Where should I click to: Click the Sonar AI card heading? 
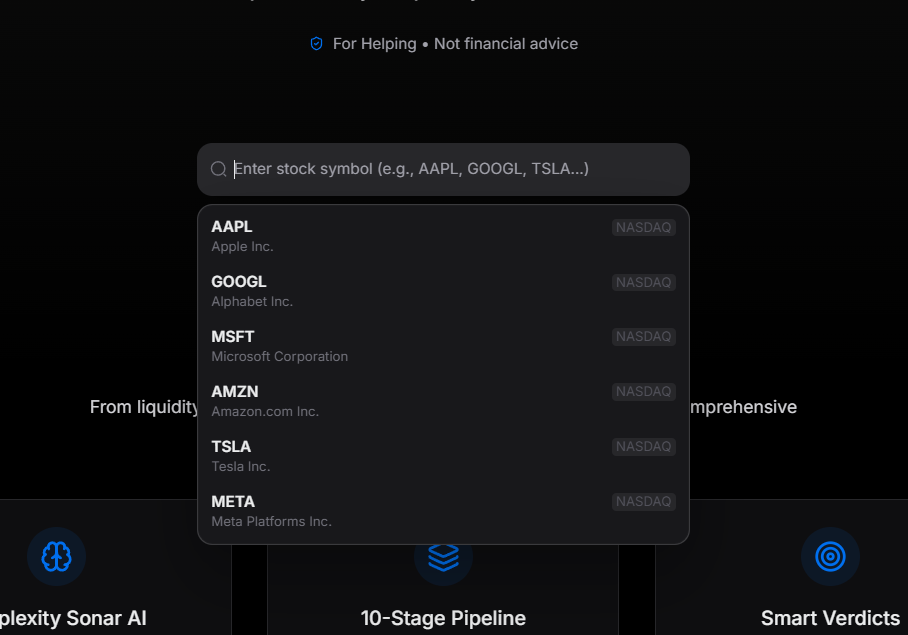tap(73, 618)
